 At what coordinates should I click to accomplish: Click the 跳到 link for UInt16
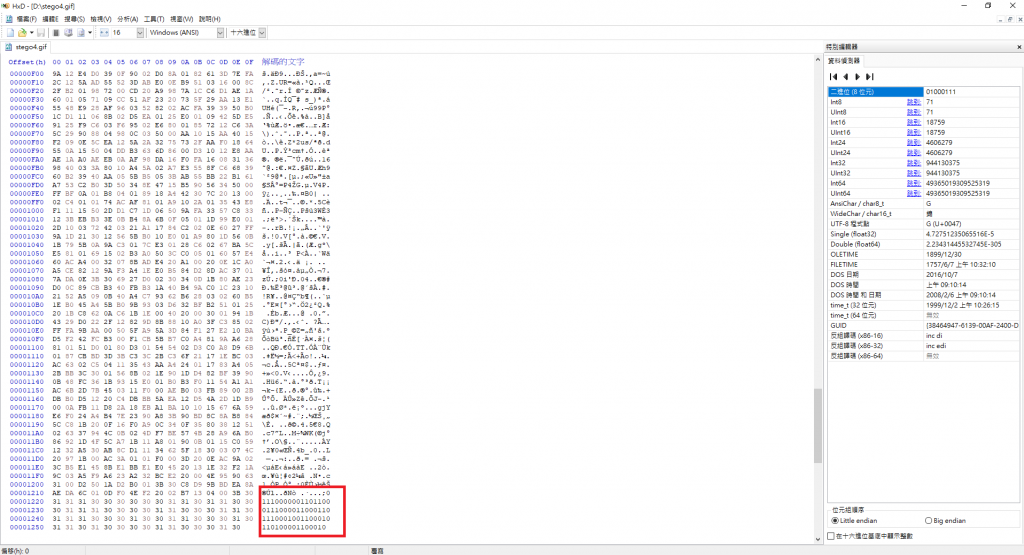coord(914,133)
